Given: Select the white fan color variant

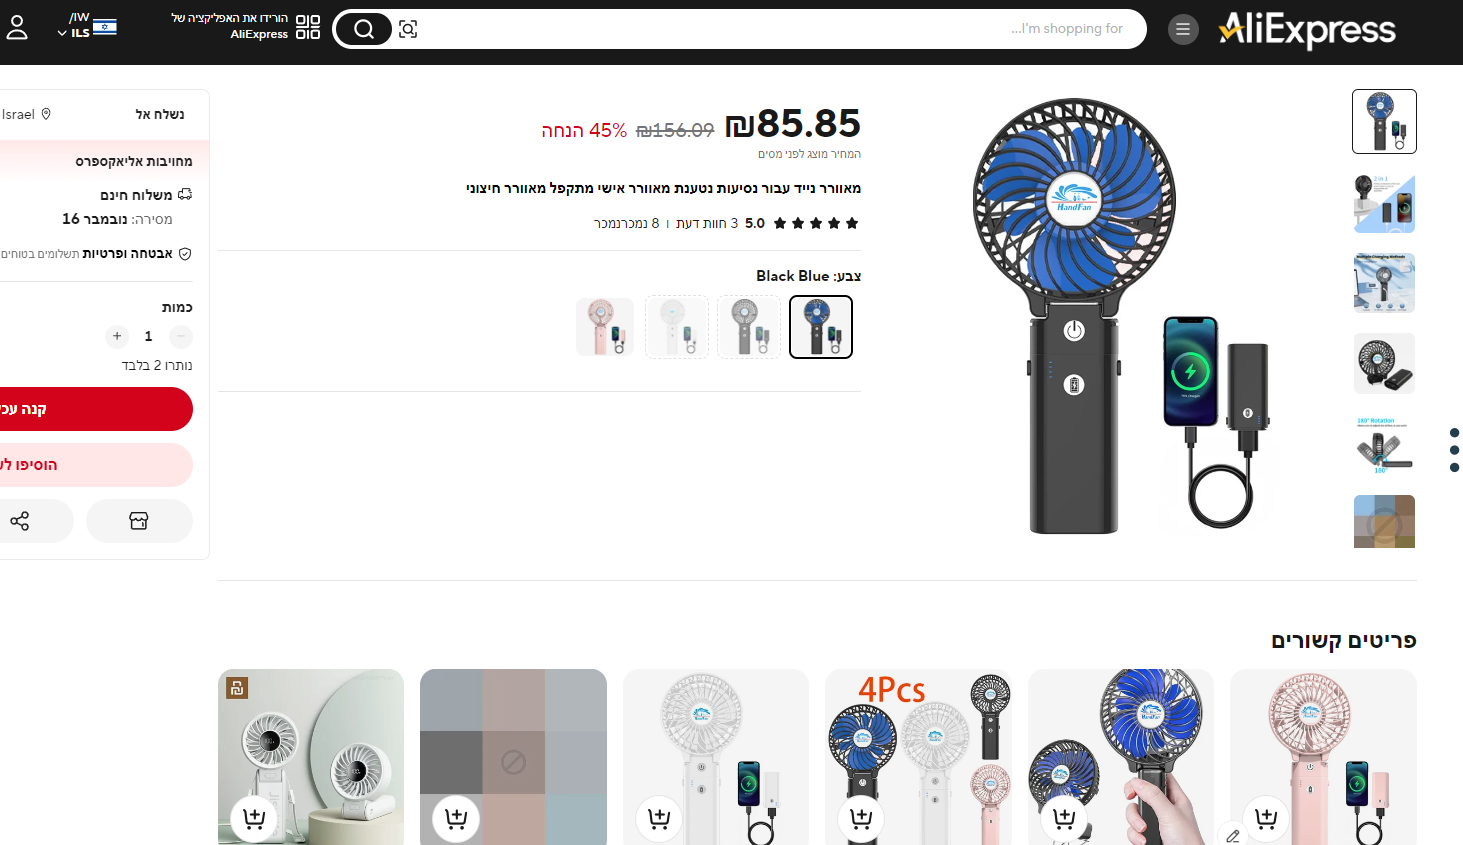Looking at the screenshot, I should [677, 327].
